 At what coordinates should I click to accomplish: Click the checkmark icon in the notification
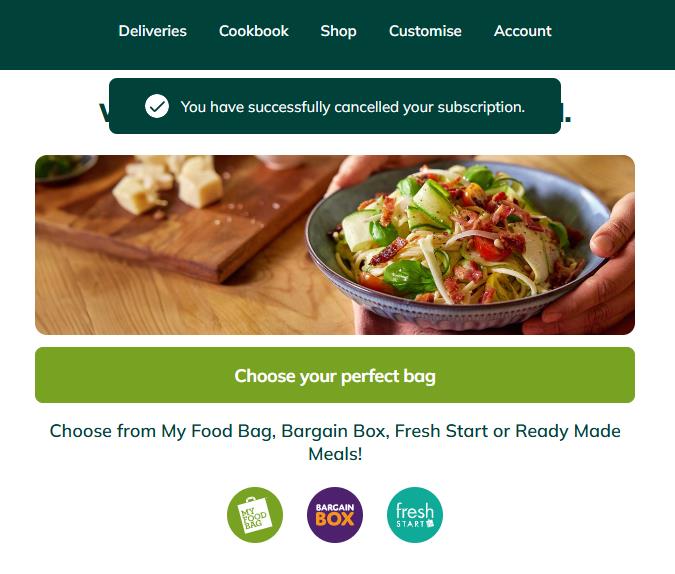[157, 106]
